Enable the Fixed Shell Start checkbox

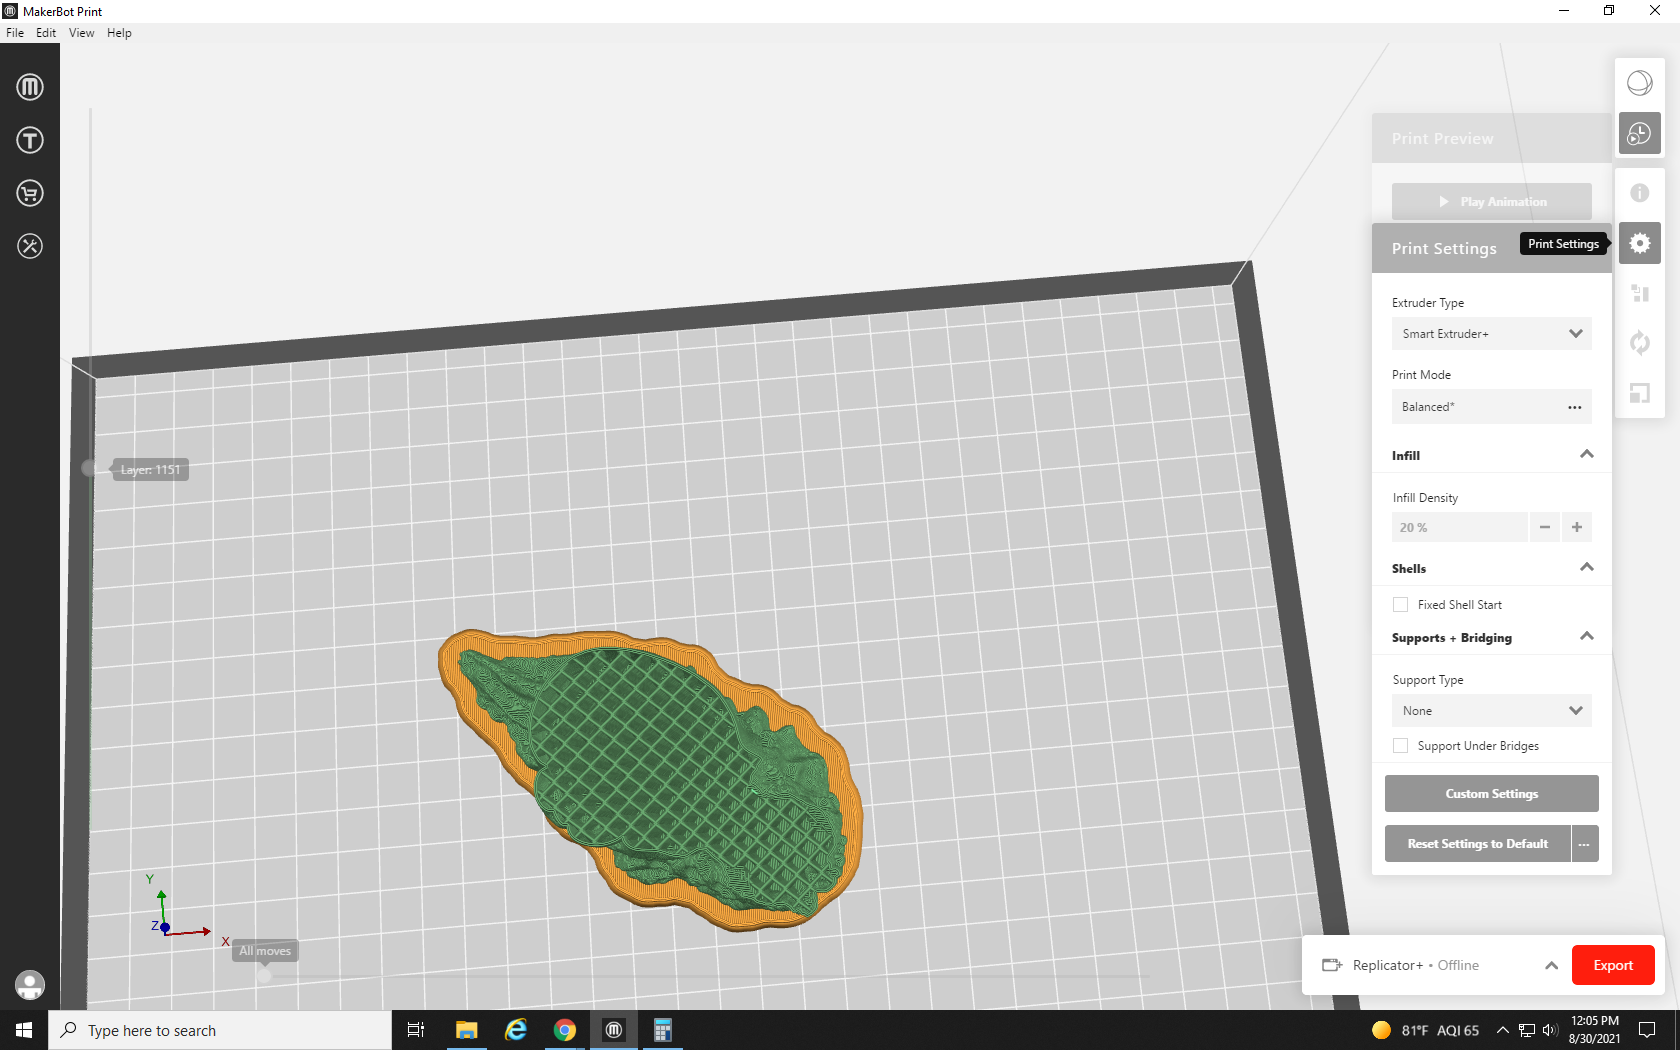click(x=1400, y=605)
